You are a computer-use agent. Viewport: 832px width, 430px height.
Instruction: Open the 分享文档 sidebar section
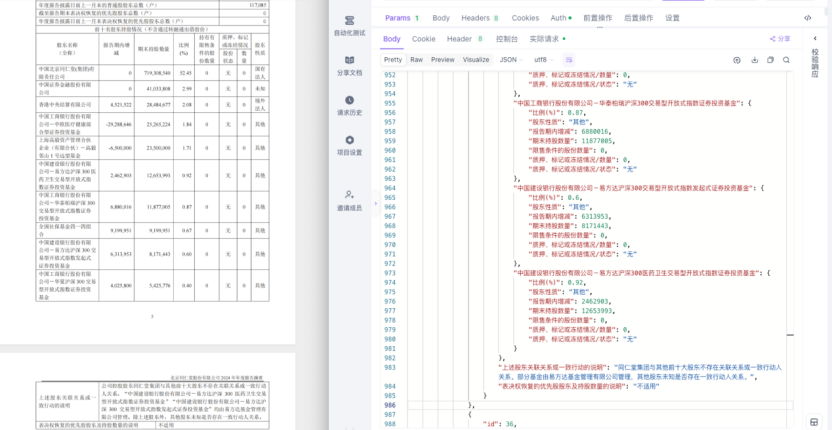click(x=349, y=65)
